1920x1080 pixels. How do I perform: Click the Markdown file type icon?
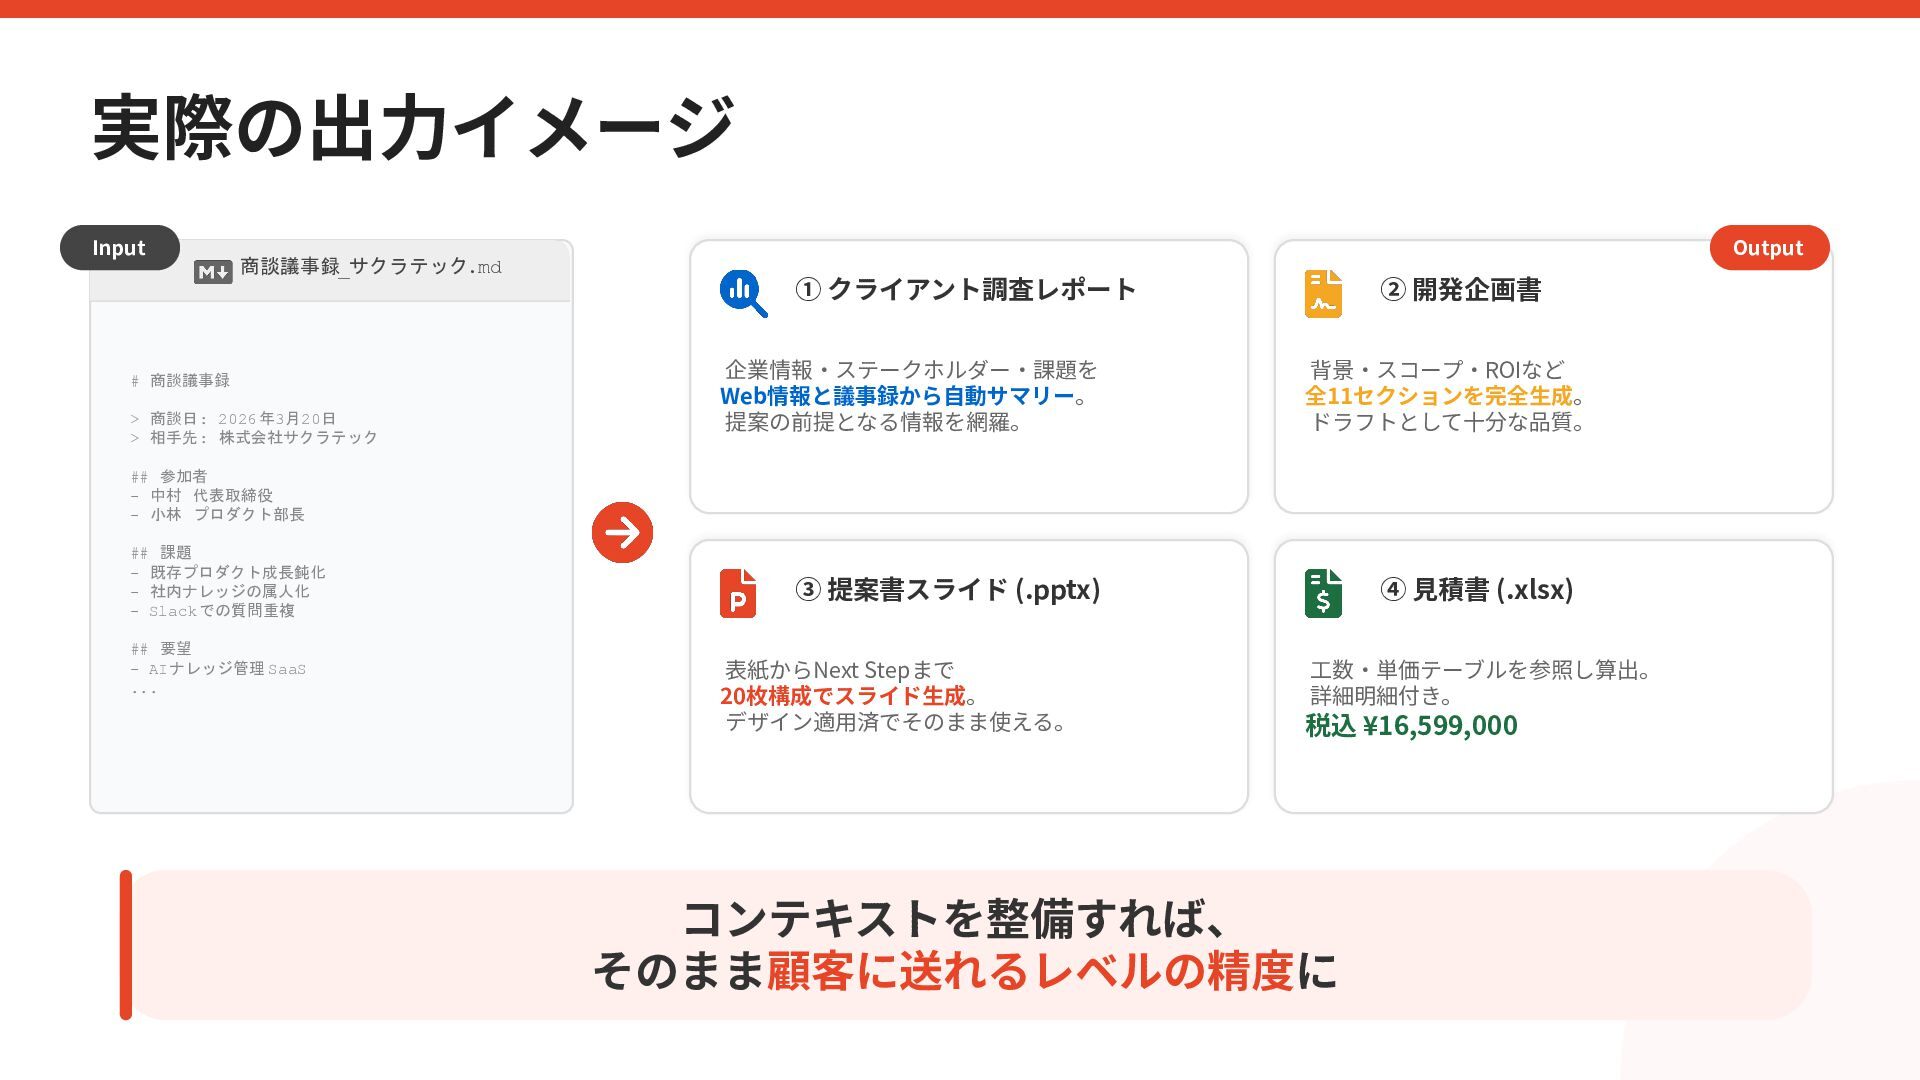[213, 271]
